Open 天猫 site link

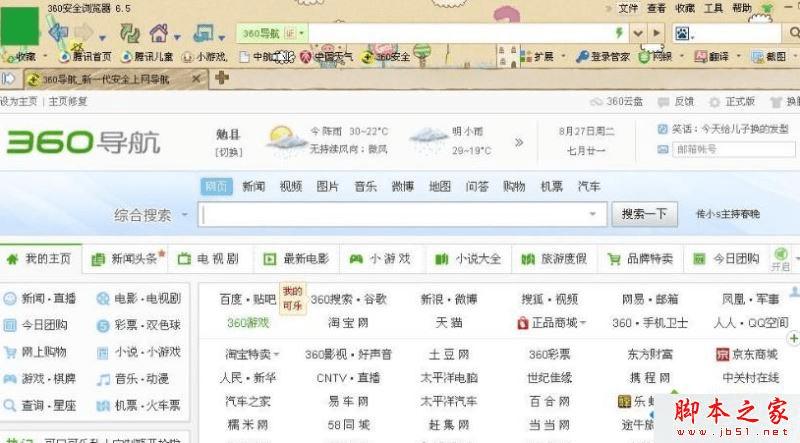pos(448,323)
